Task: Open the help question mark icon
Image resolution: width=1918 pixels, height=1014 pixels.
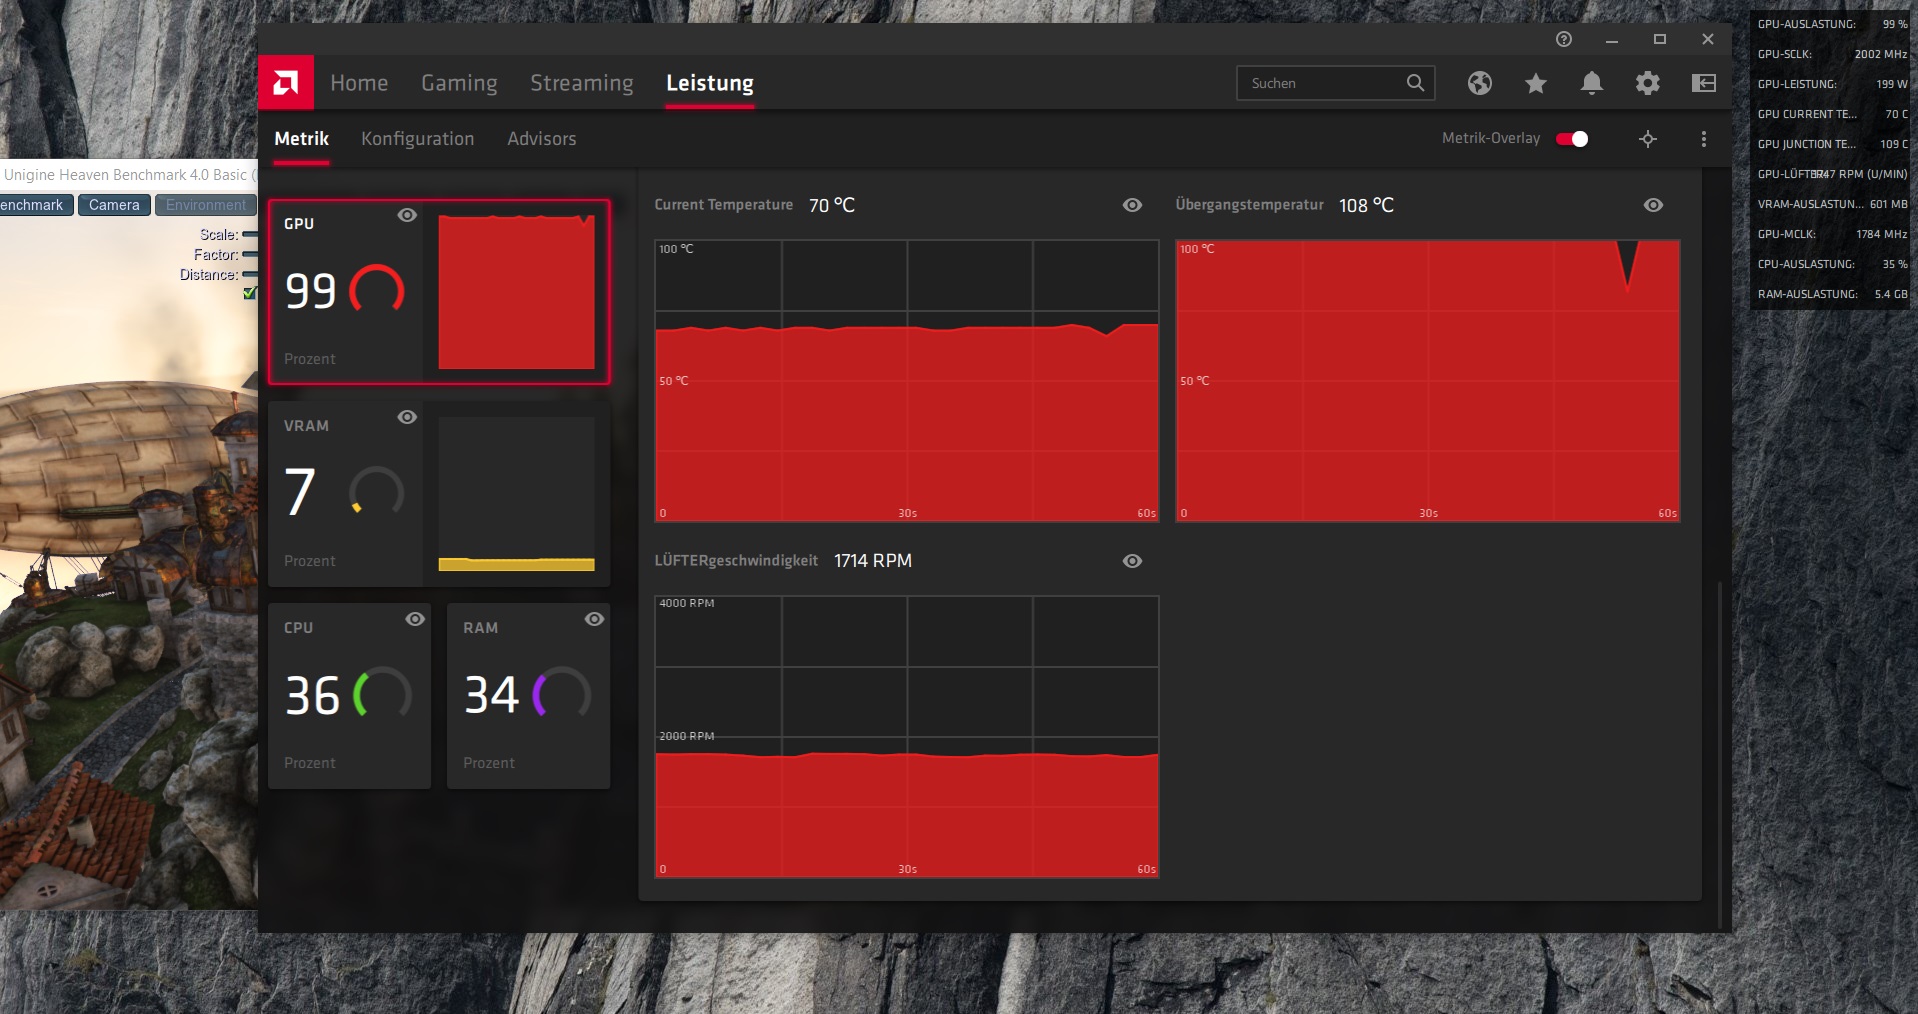Action: click(1564, 39)
